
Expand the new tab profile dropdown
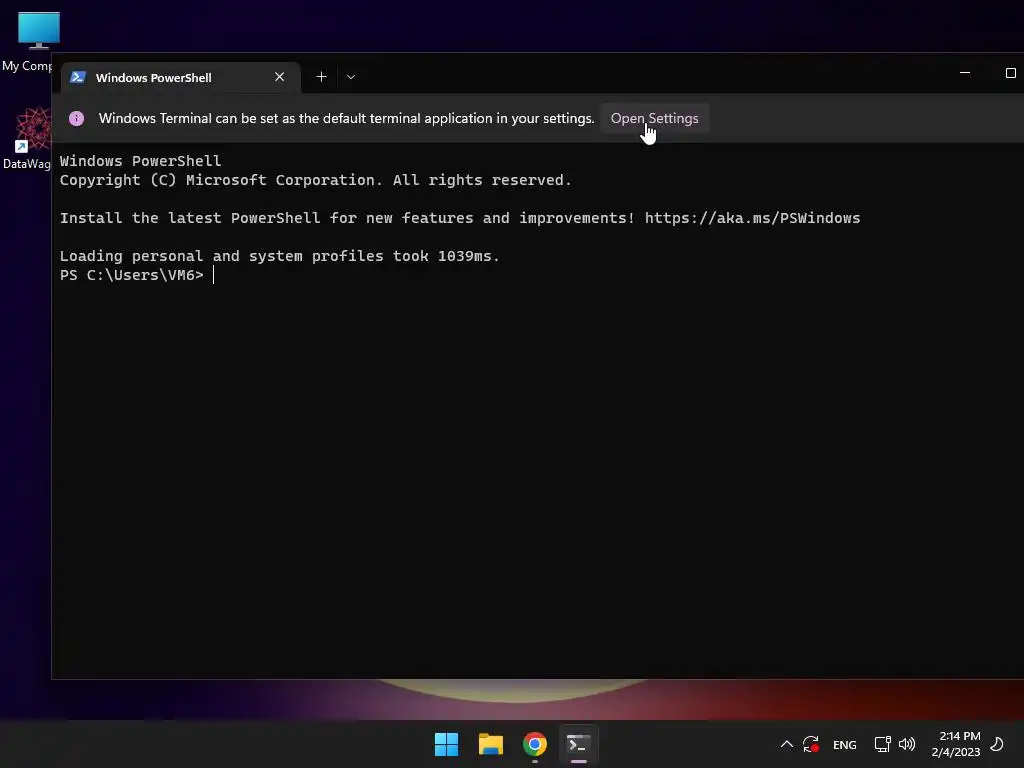pos(351,77)
